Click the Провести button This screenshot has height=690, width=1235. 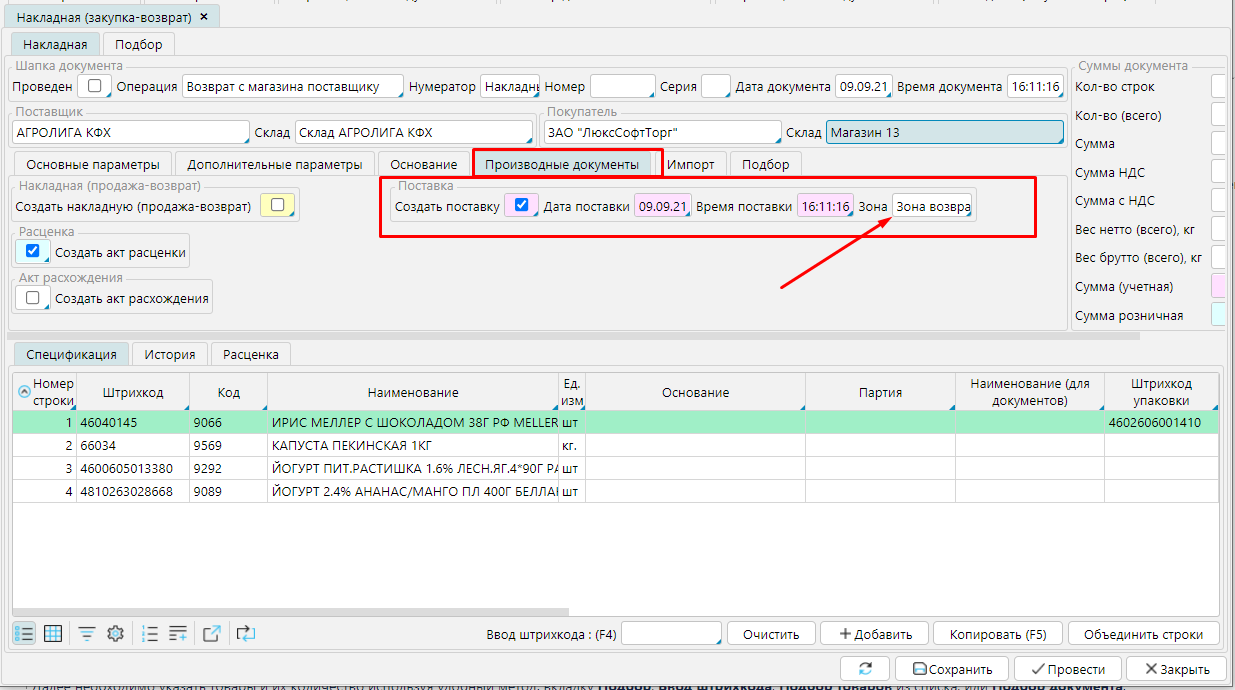(1067, 669)
